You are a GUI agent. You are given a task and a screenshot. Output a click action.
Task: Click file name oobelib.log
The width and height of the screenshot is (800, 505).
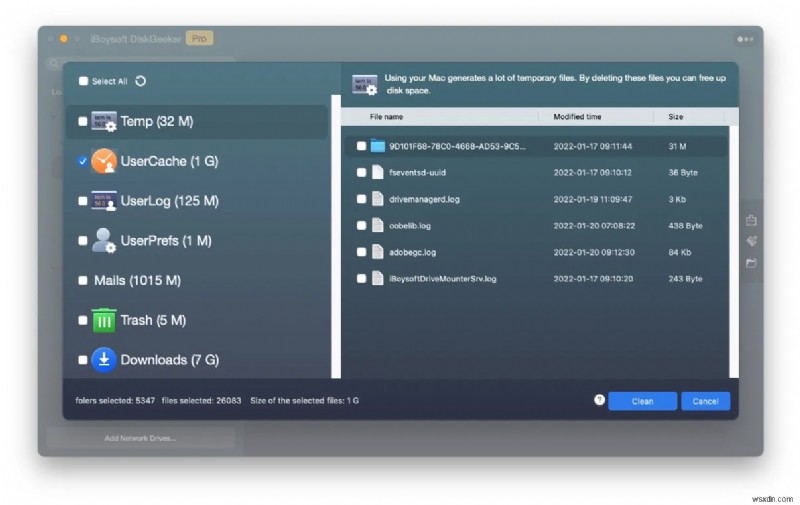click(410, 225)
